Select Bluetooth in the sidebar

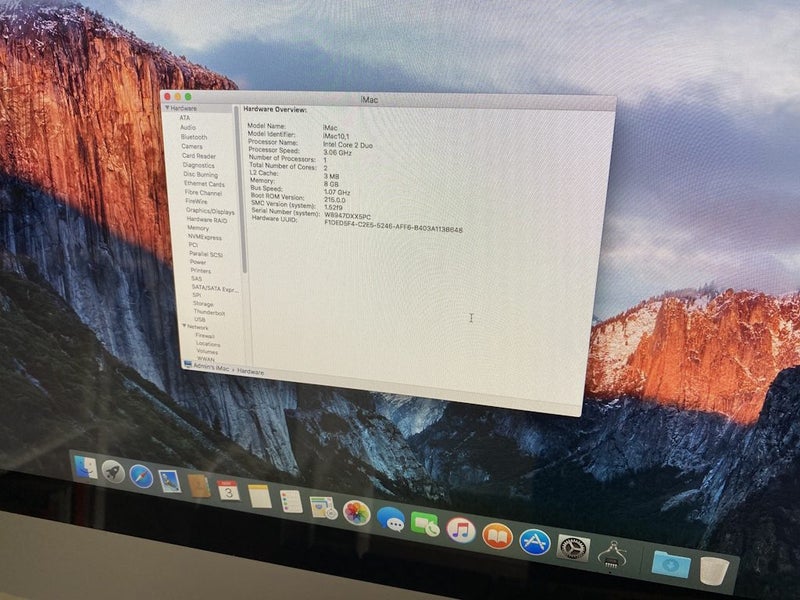coord(194,137)
